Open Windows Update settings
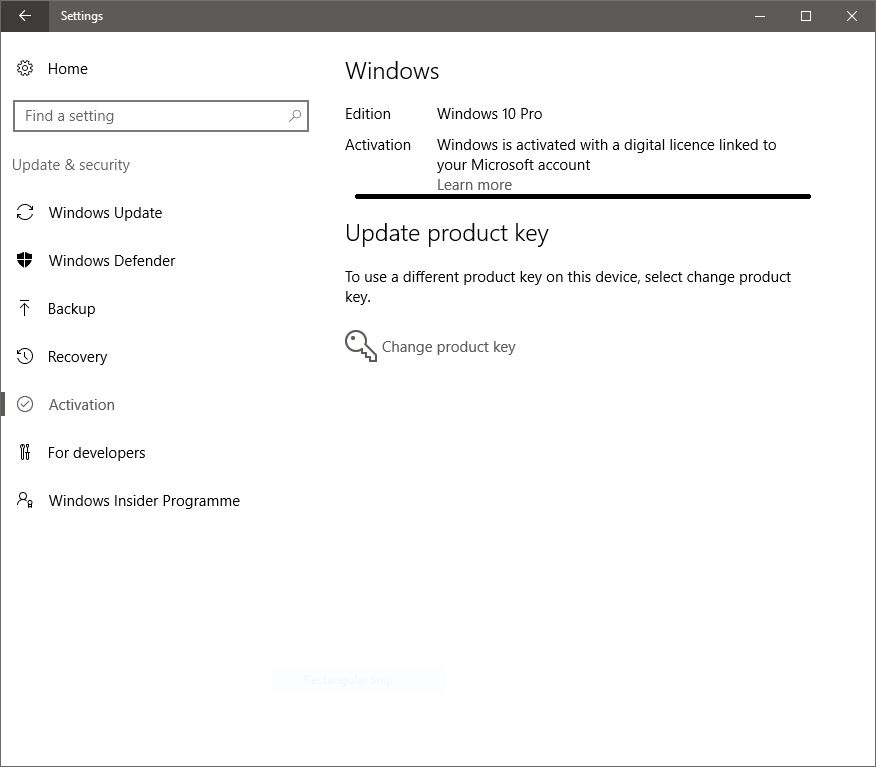876x767 pixels. click(105, 213)
